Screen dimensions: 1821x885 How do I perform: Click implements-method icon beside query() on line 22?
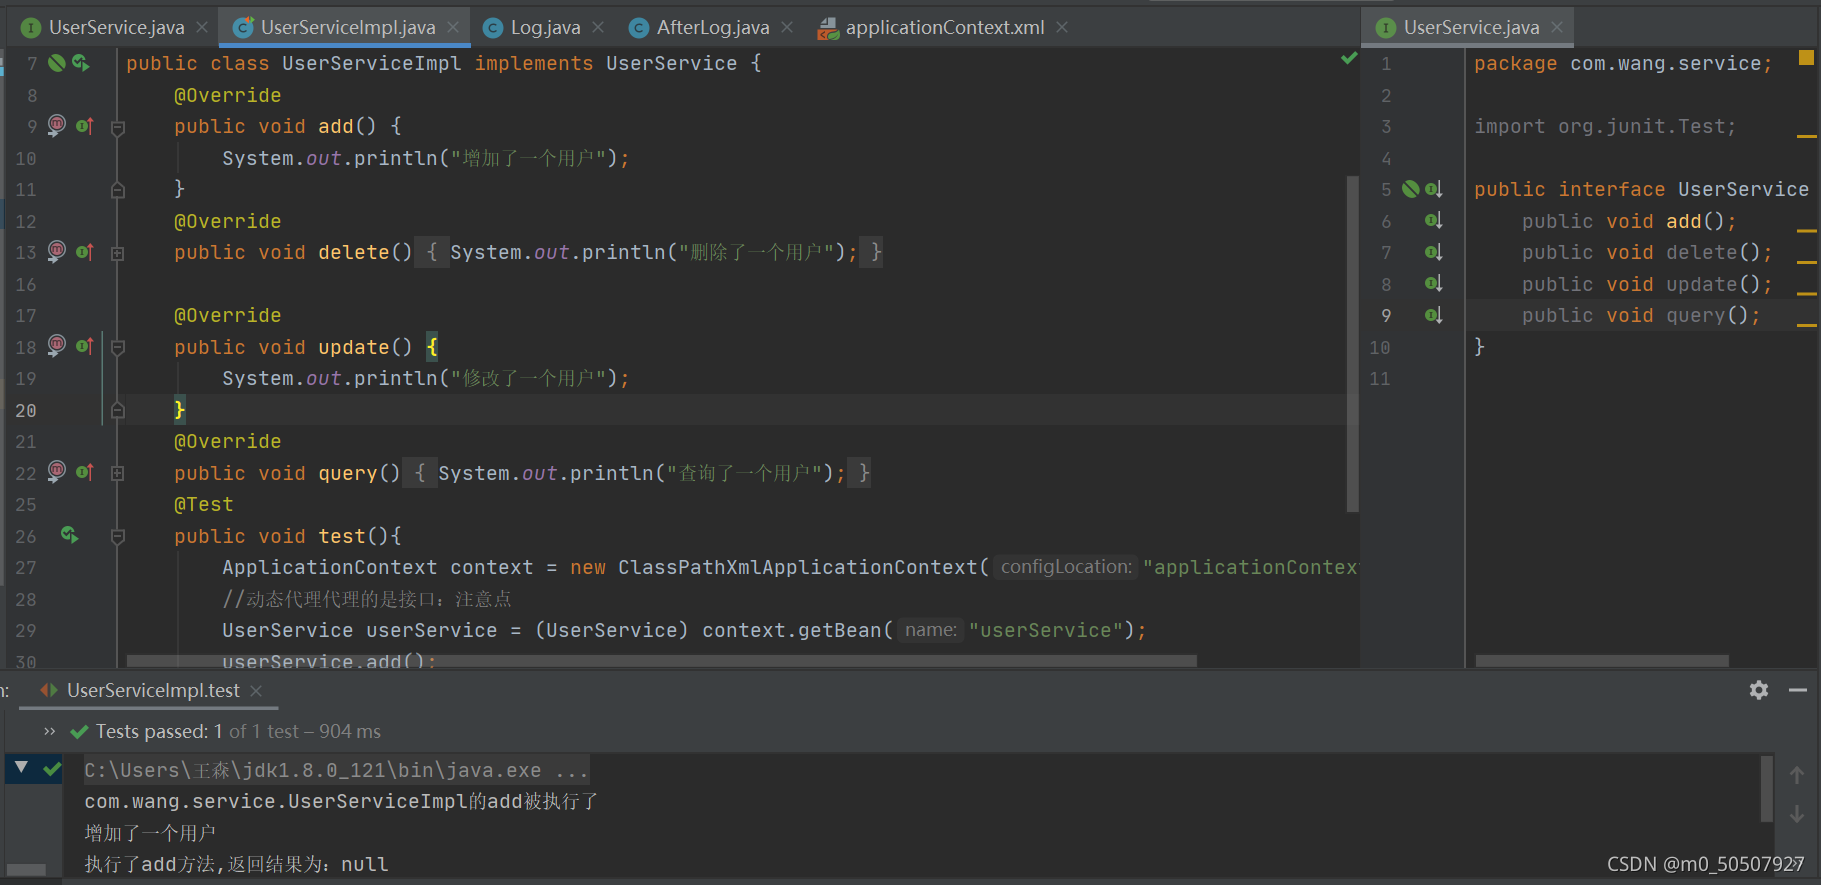pos(85,473)
